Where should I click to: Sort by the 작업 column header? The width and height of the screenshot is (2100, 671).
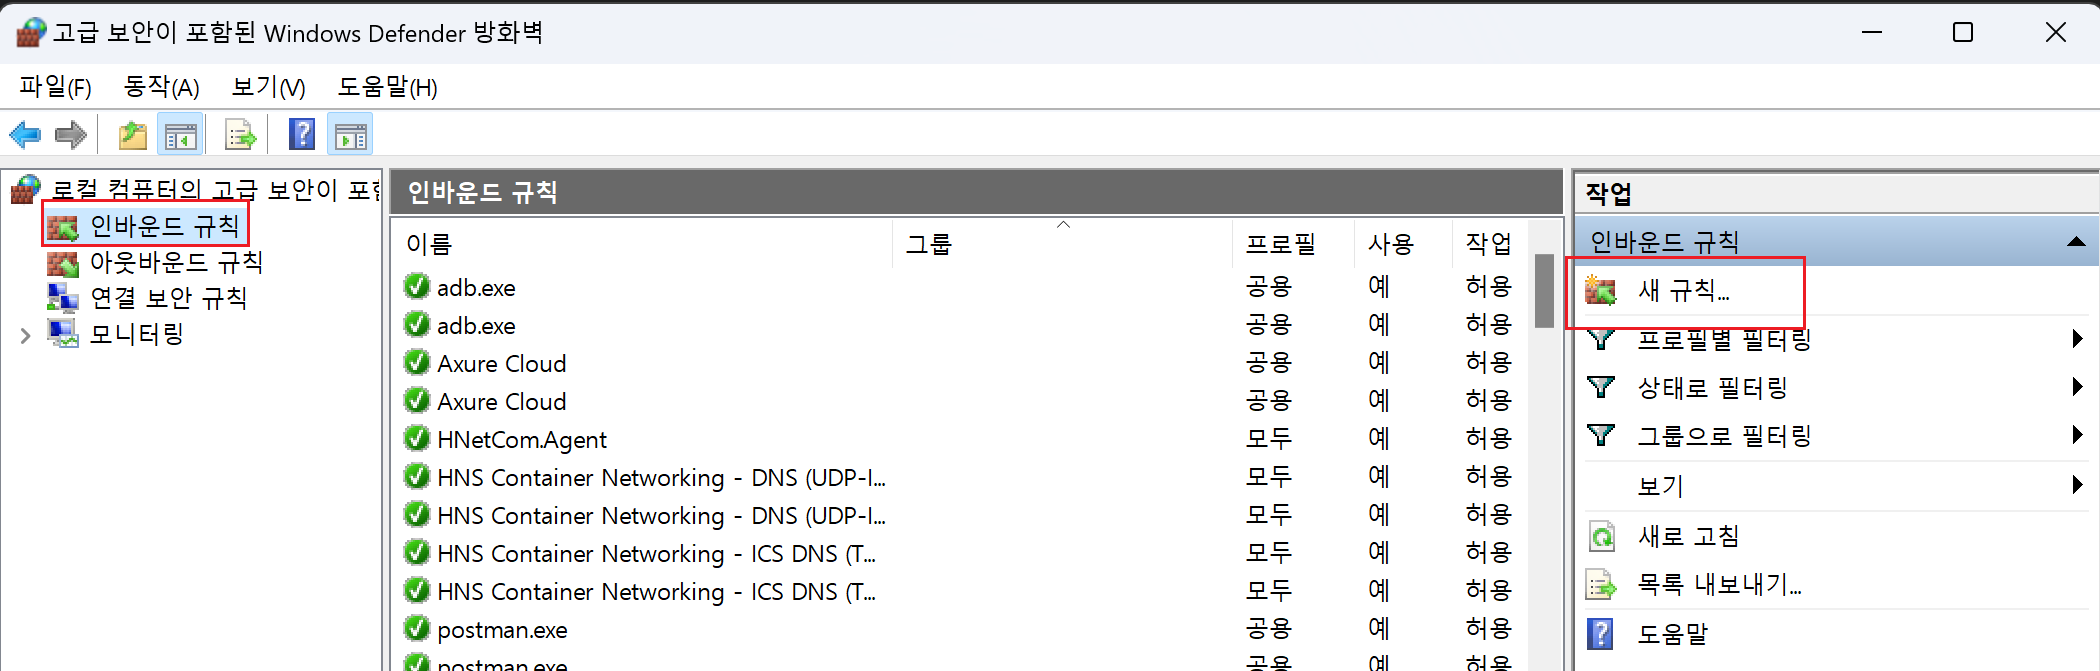coord(1490,244)
